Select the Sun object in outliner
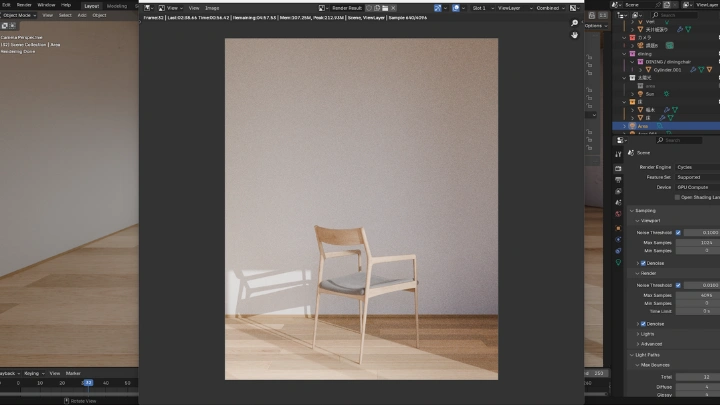 pos(650,94)
